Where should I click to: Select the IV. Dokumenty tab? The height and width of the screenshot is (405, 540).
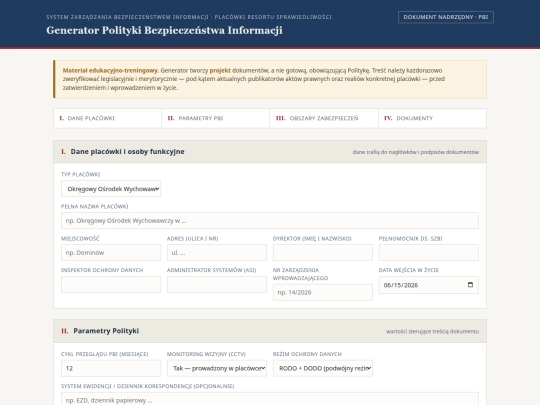(x=432, y=118)
